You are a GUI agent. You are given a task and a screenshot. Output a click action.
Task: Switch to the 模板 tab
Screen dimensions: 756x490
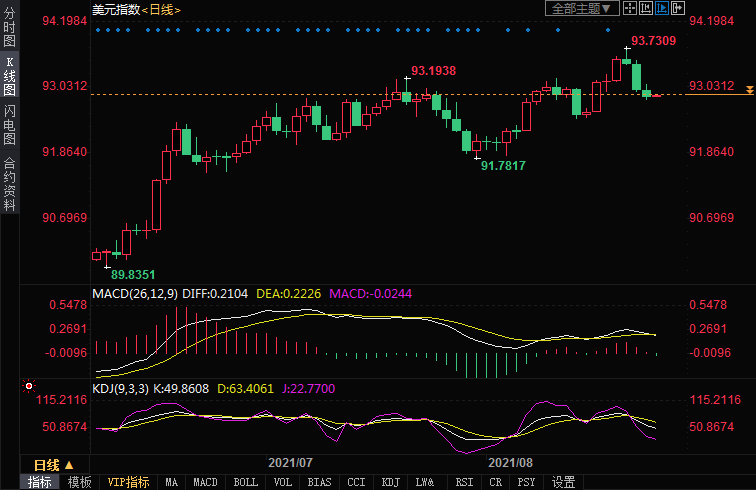[79, 482]
